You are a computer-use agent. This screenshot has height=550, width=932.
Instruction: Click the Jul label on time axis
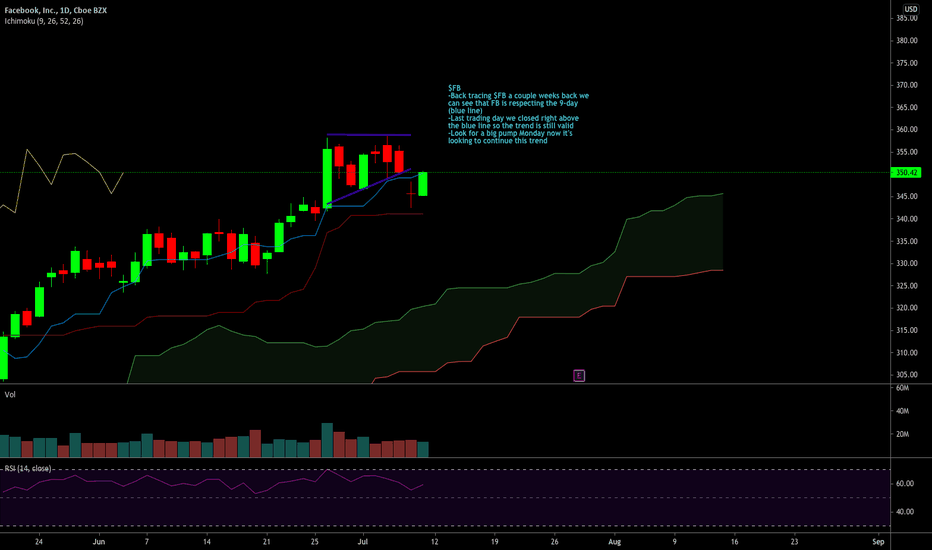click(363, 542)
